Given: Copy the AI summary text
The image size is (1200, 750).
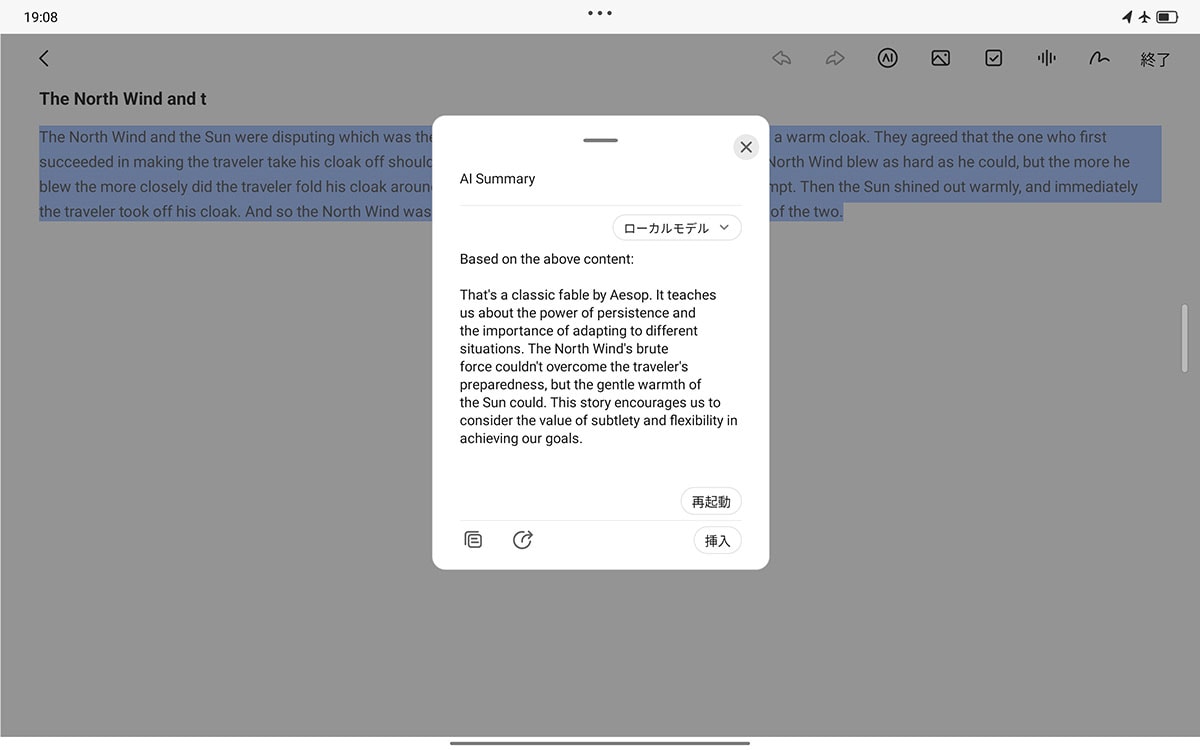Looking at the screenshot, I should tap(473, 539).
